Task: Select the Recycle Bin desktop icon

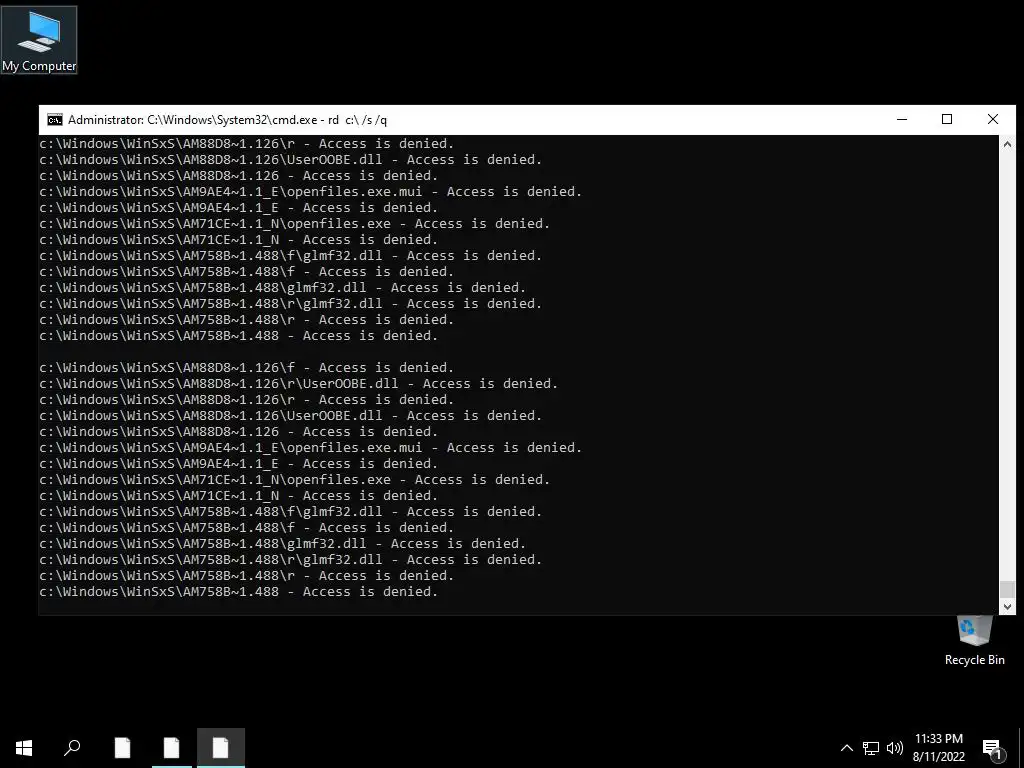Action: pos(974,641)
